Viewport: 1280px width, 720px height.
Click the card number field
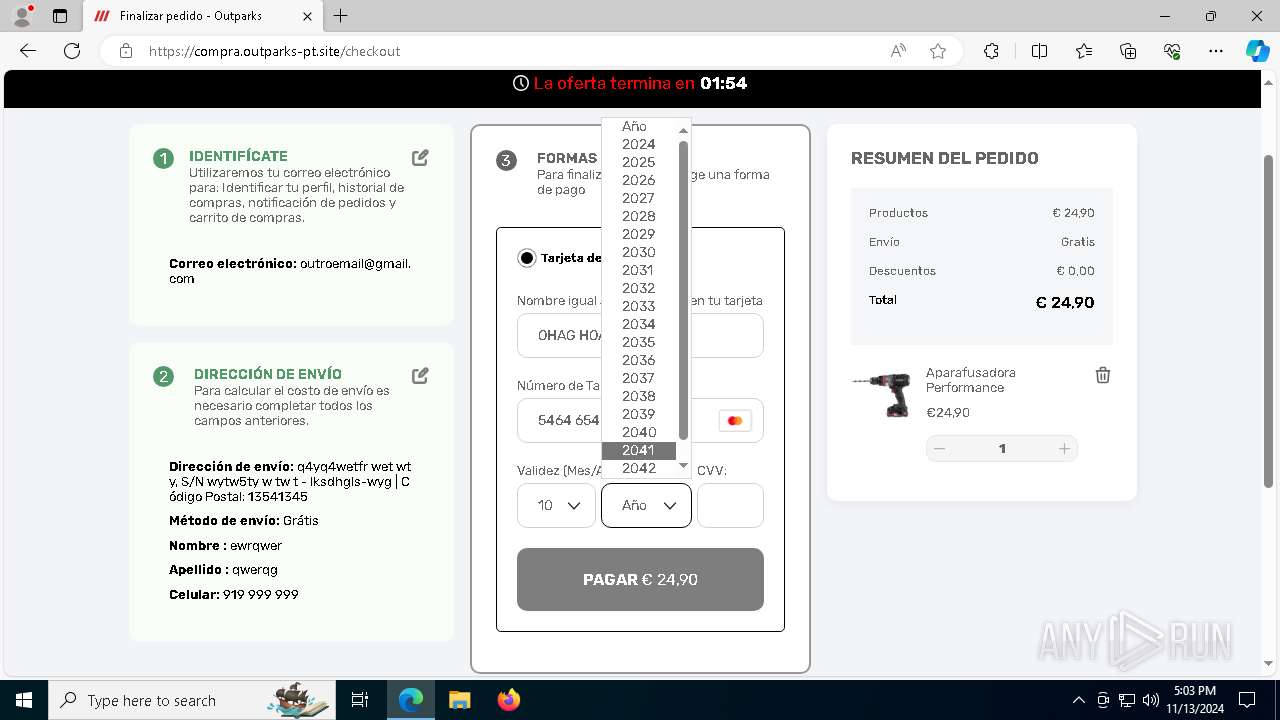click(x=640, y=420)
